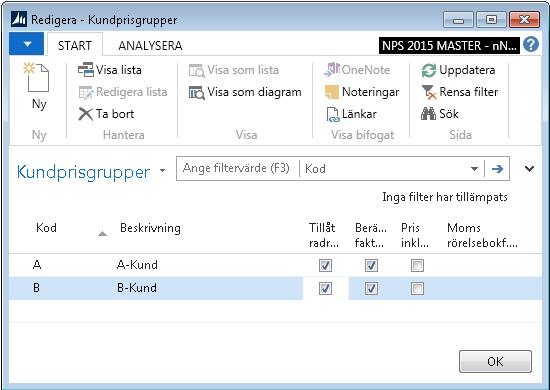Click the Moms rörelsebokf. column header
Screen dimensions: 550x390
pos(482,235)
